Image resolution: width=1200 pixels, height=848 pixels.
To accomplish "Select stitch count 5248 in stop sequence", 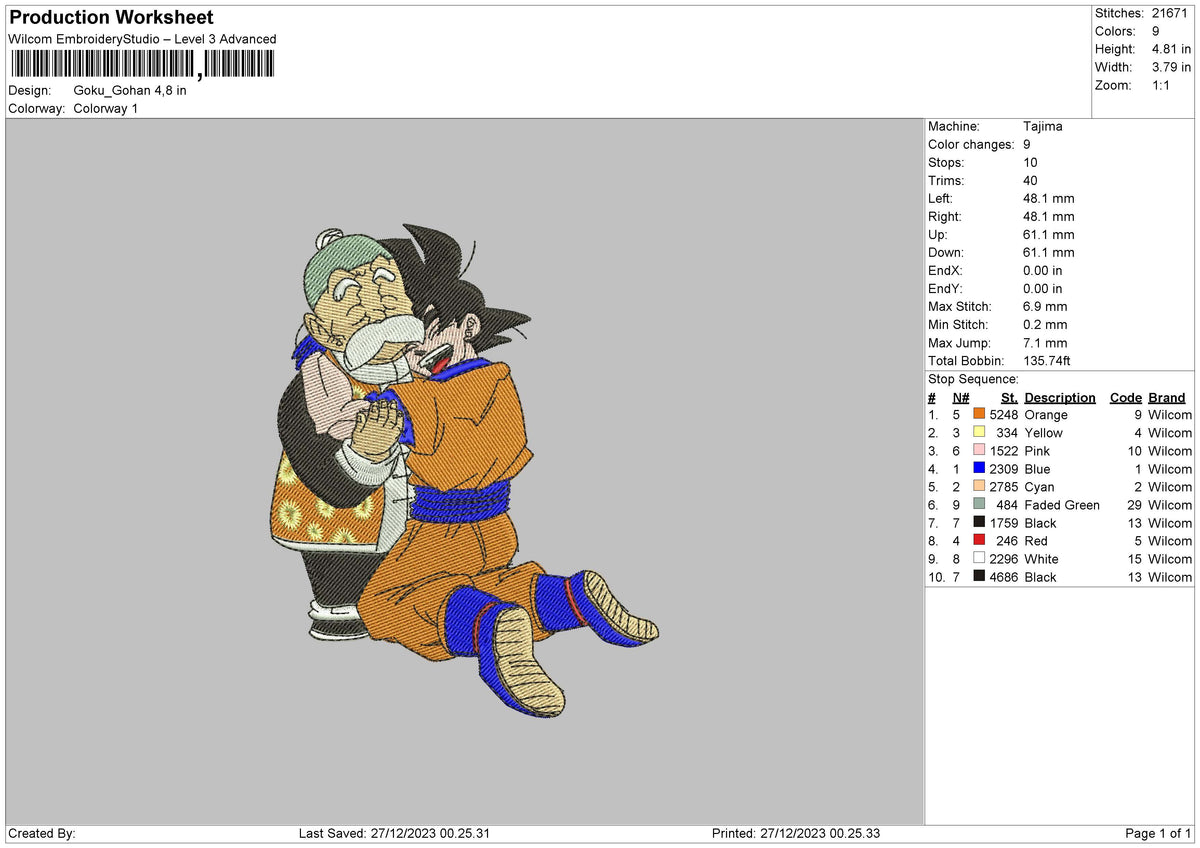I will click(x=1003, y=414).
